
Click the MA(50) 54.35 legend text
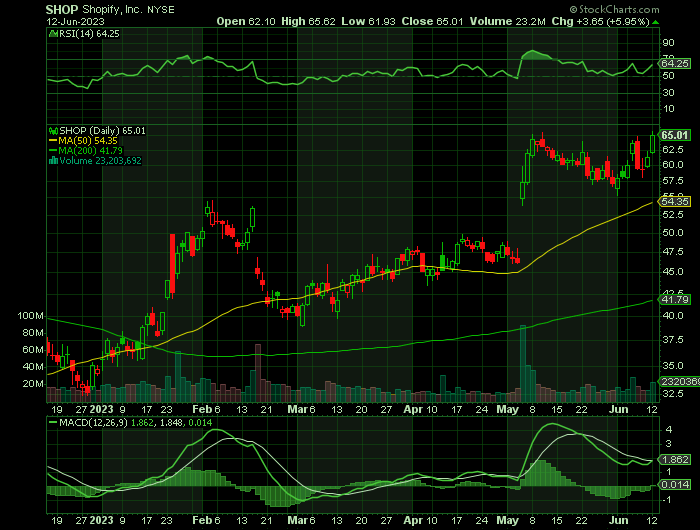(88, 141)
